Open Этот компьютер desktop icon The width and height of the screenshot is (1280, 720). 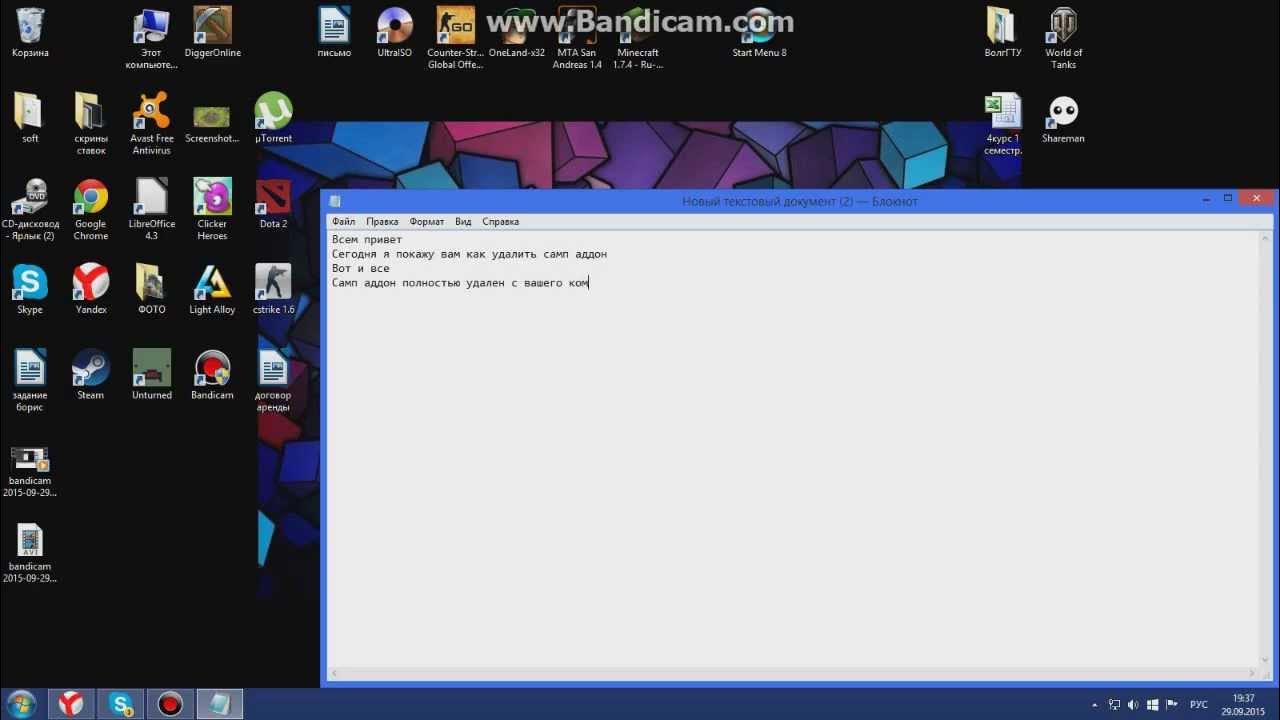pyautogui.click(x=151, y=38)
